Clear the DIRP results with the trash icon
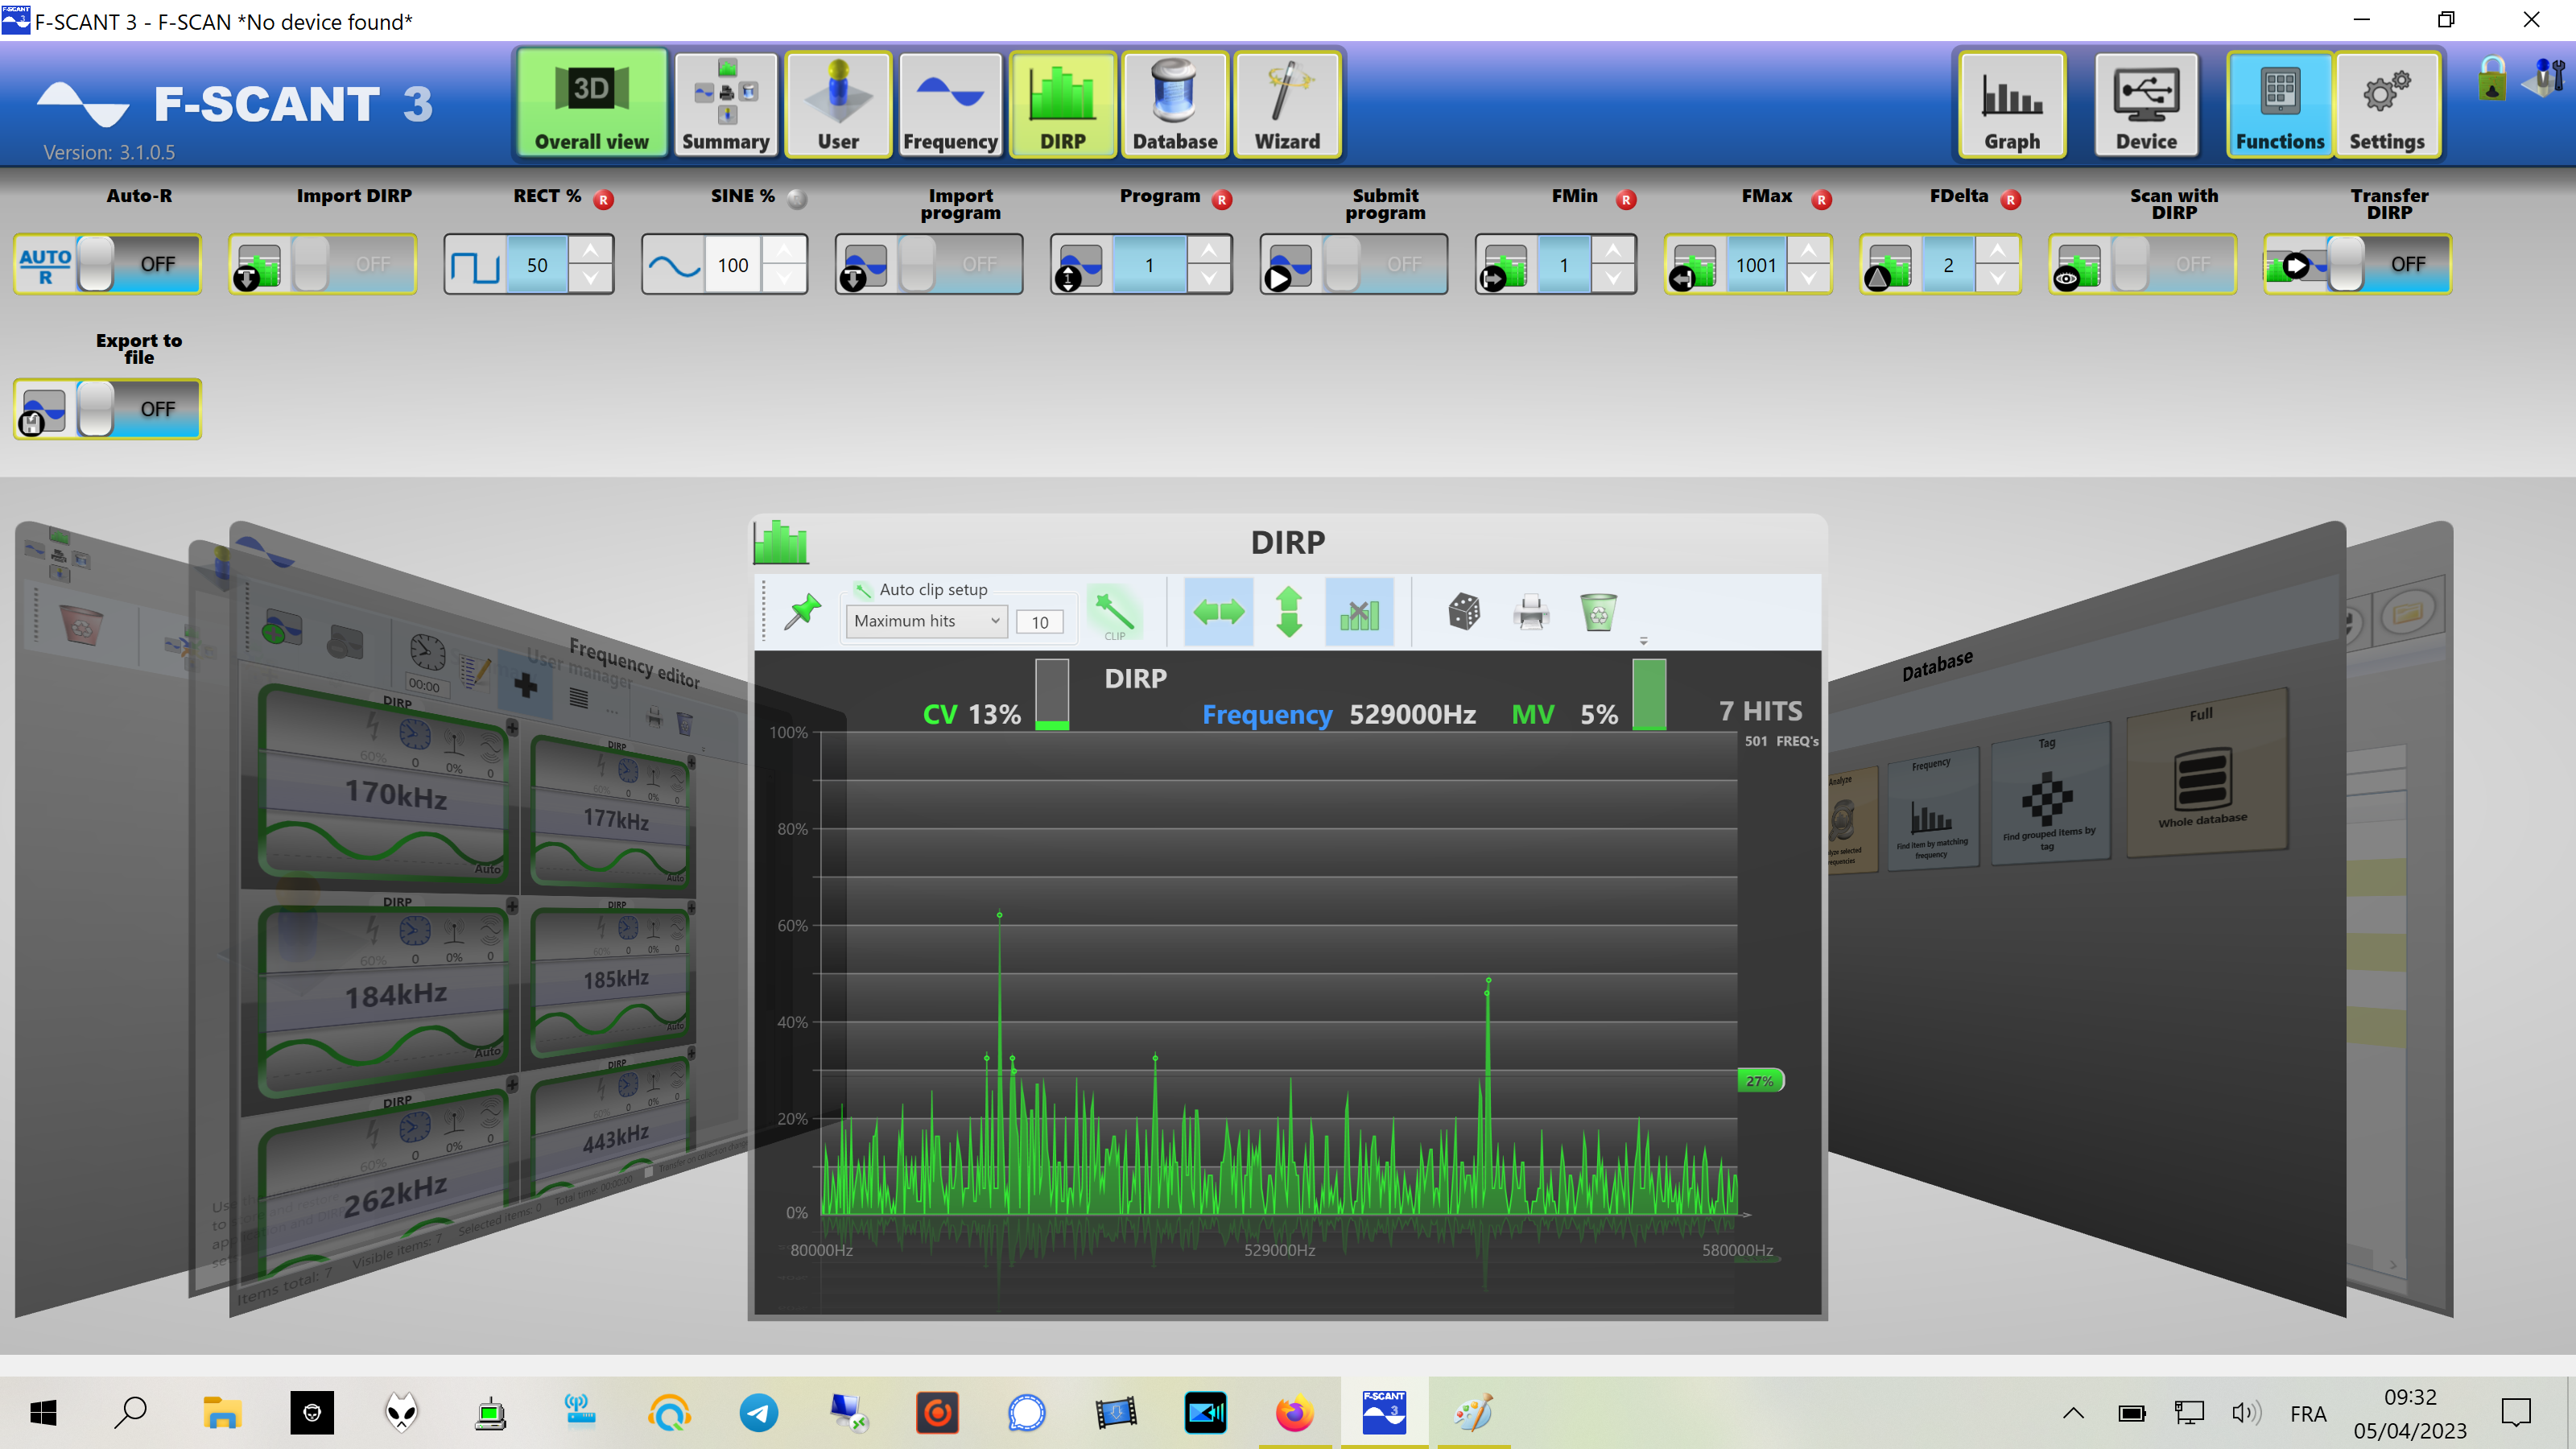The width and height of the screenshot is (2576, 1449). (1597, 612)
